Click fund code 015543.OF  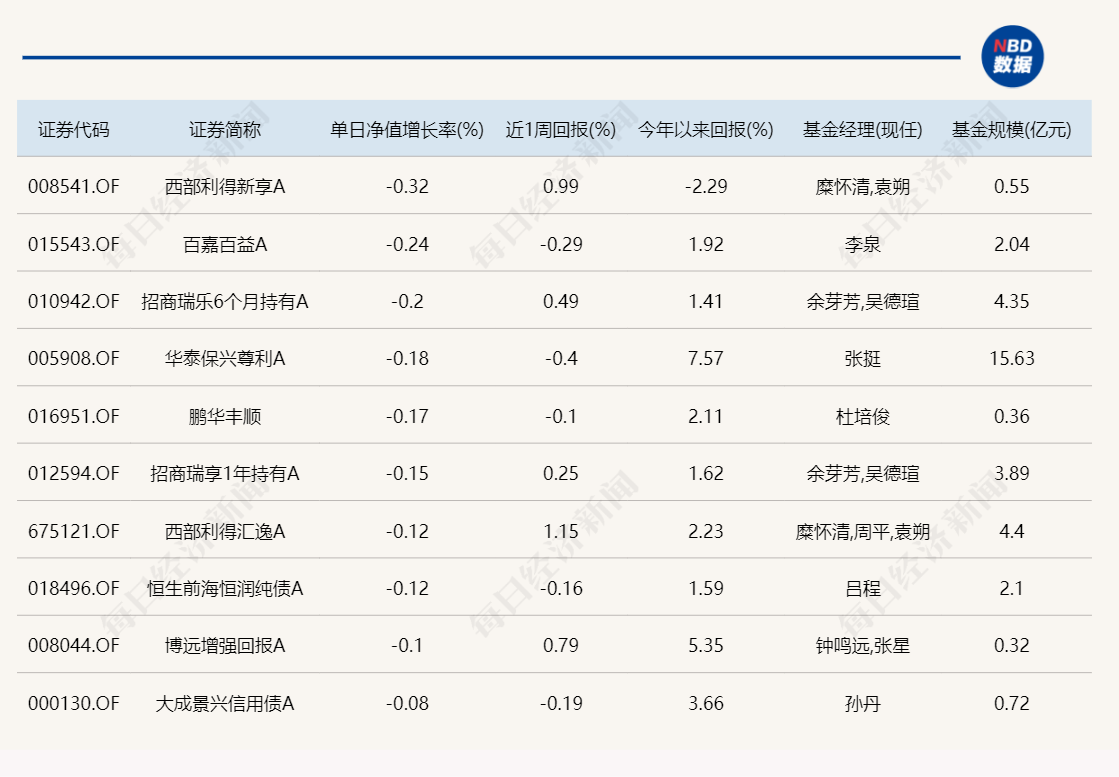[74, 245]
